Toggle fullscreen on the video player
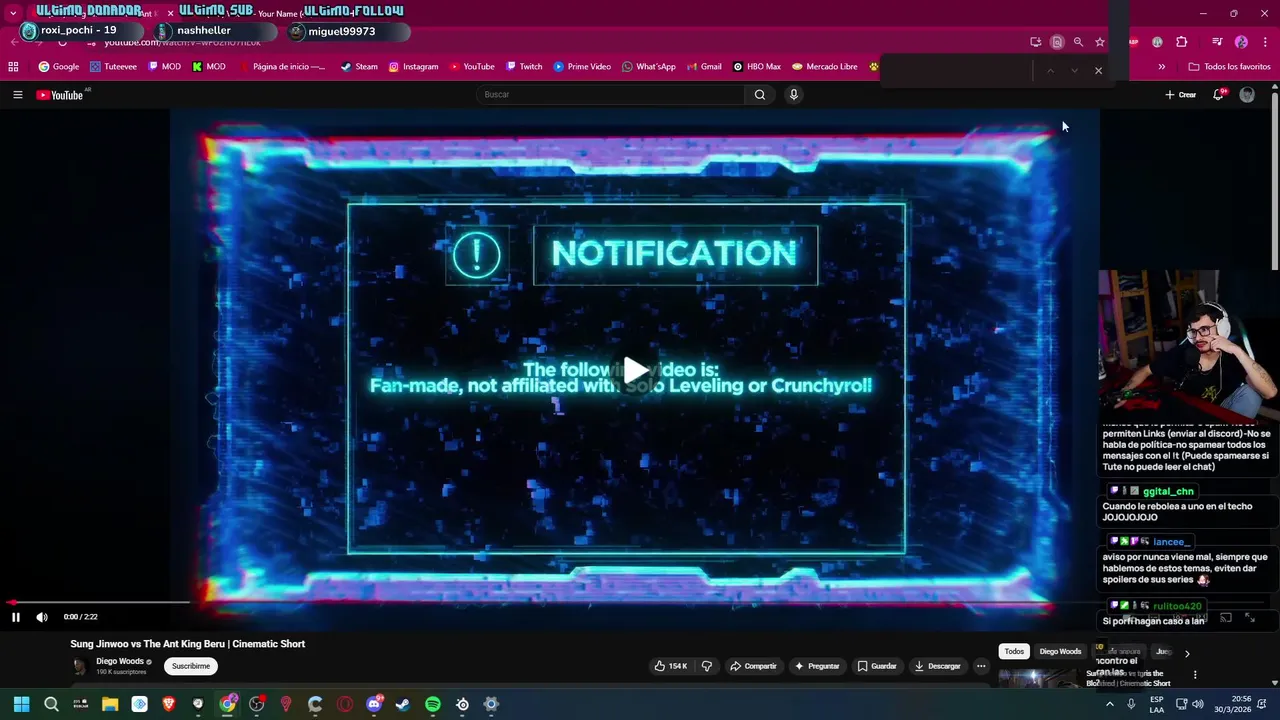 pos(1249,618)
